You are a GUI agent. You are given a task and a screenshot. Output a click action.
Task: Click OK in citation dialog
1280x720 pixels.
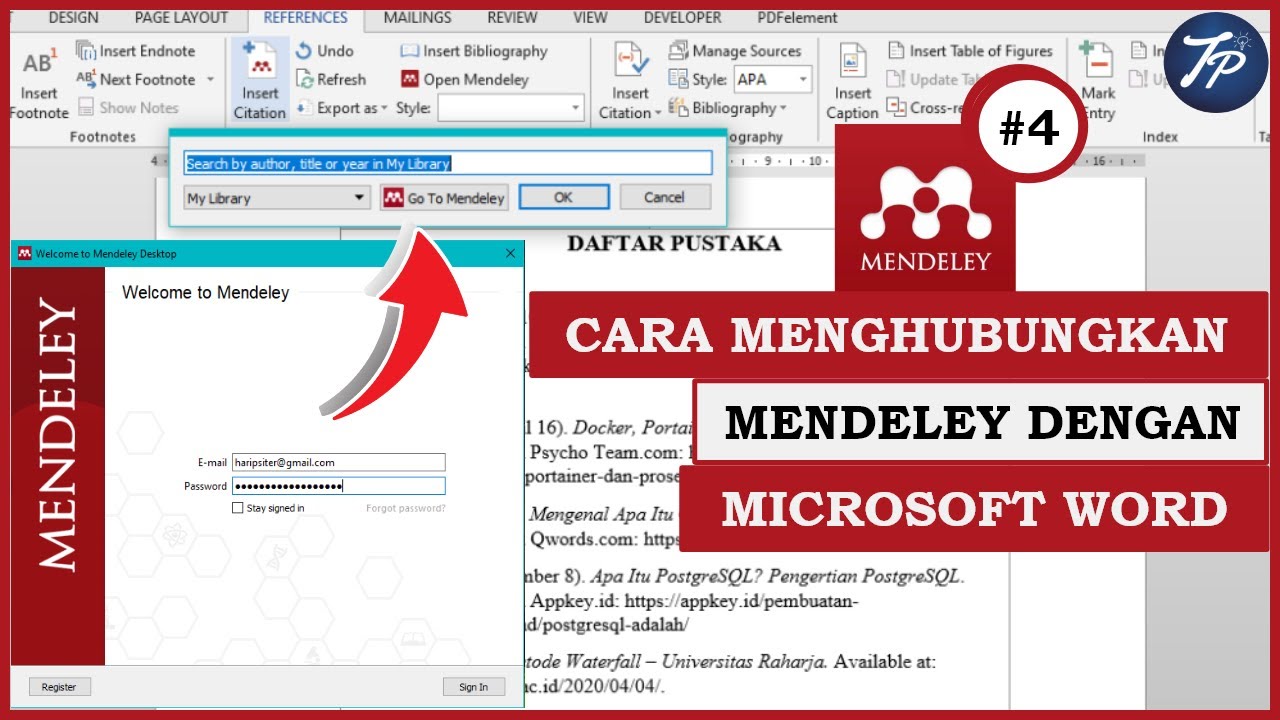[x=563, y=198]
